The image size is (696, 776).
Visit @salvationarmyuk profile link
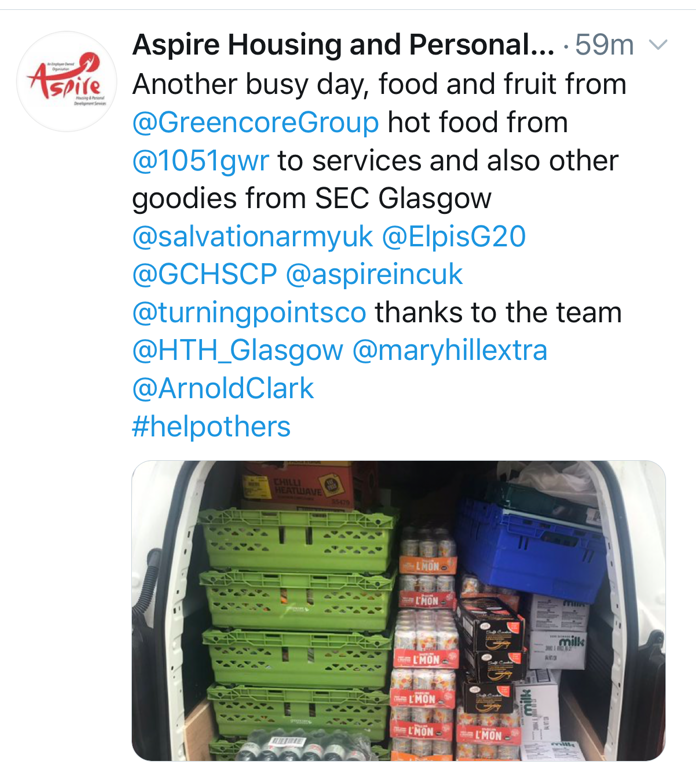click(252, 237)
